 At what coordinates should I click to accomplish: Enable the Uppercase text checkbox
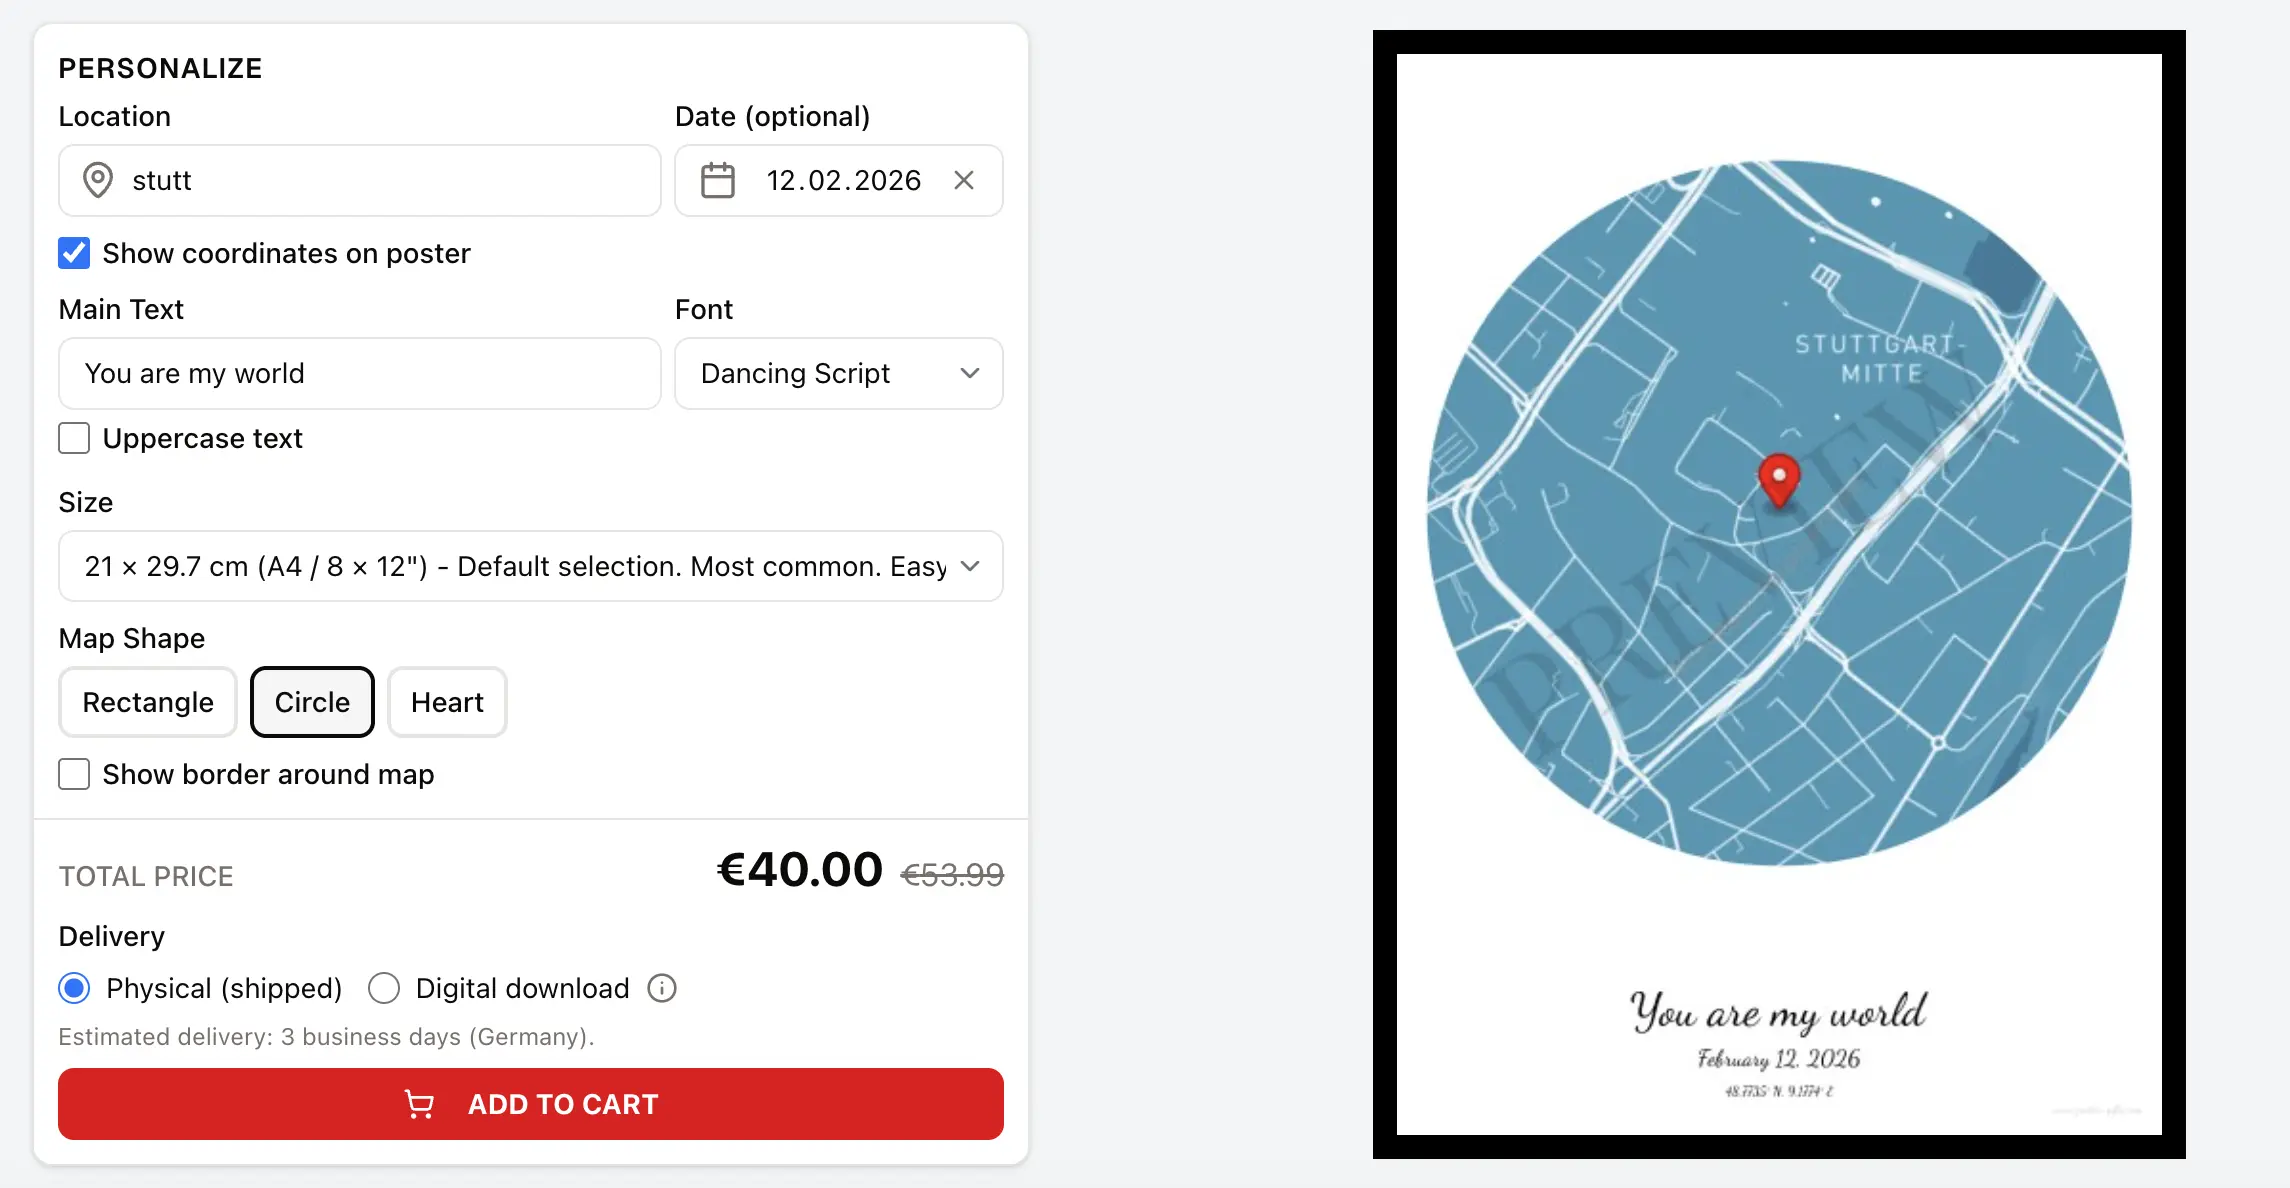tap(74, 438)
